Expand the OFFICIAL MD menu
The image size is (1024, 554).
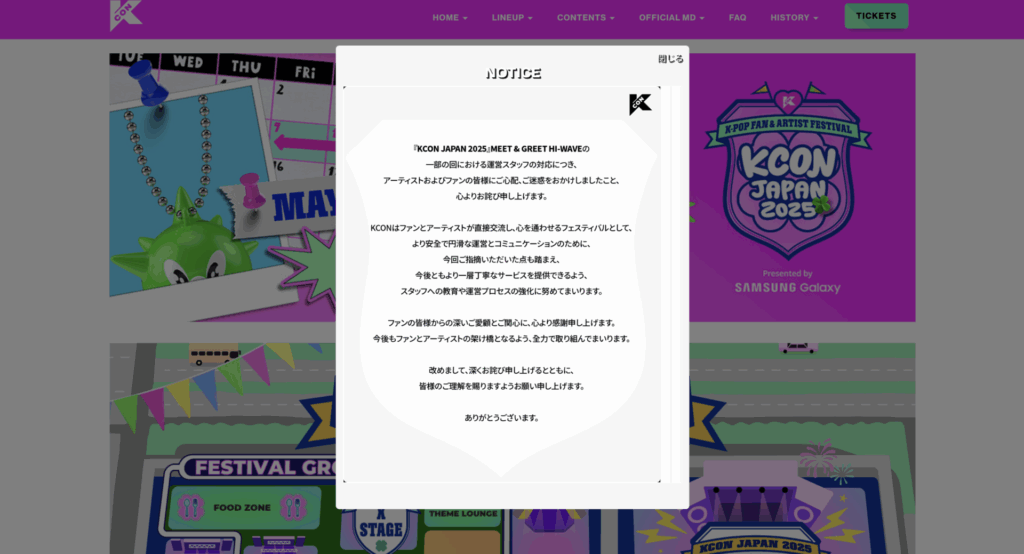pyautogui.click(x=671, y=18)
